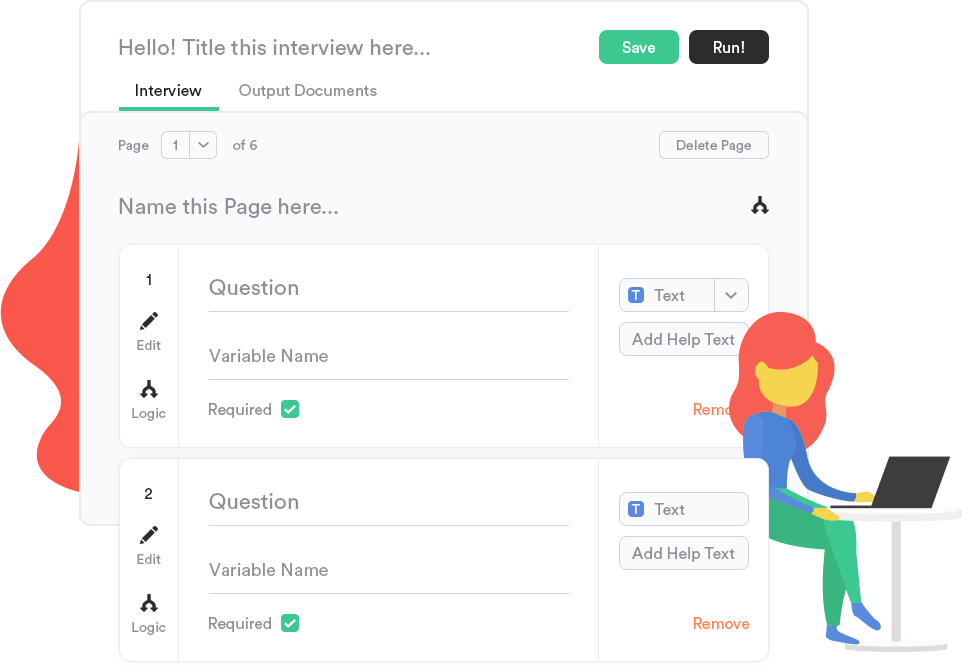Click the Edit pencil on question 2
This screenshot has width=962, height=672.
click(148, 535)
